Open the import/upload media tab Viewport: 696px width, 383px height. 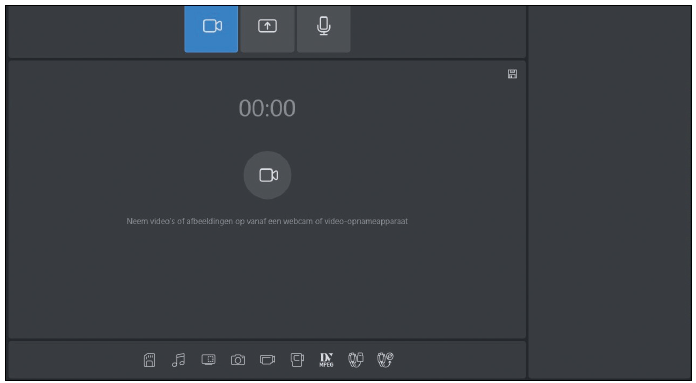267,29
